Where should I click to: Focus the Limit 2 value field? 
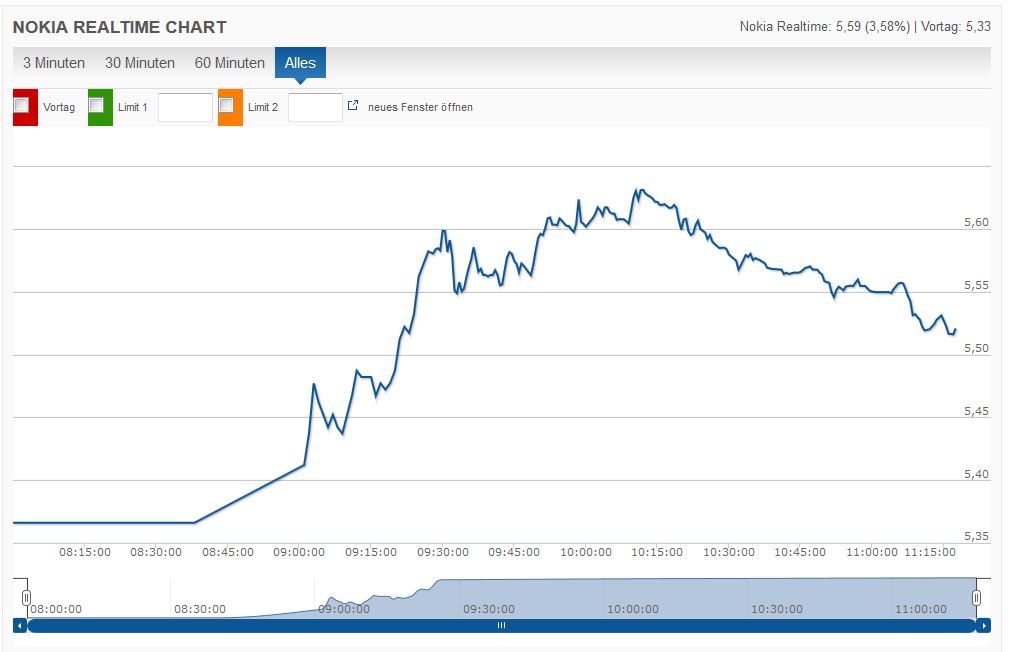[x=315, y=107]
